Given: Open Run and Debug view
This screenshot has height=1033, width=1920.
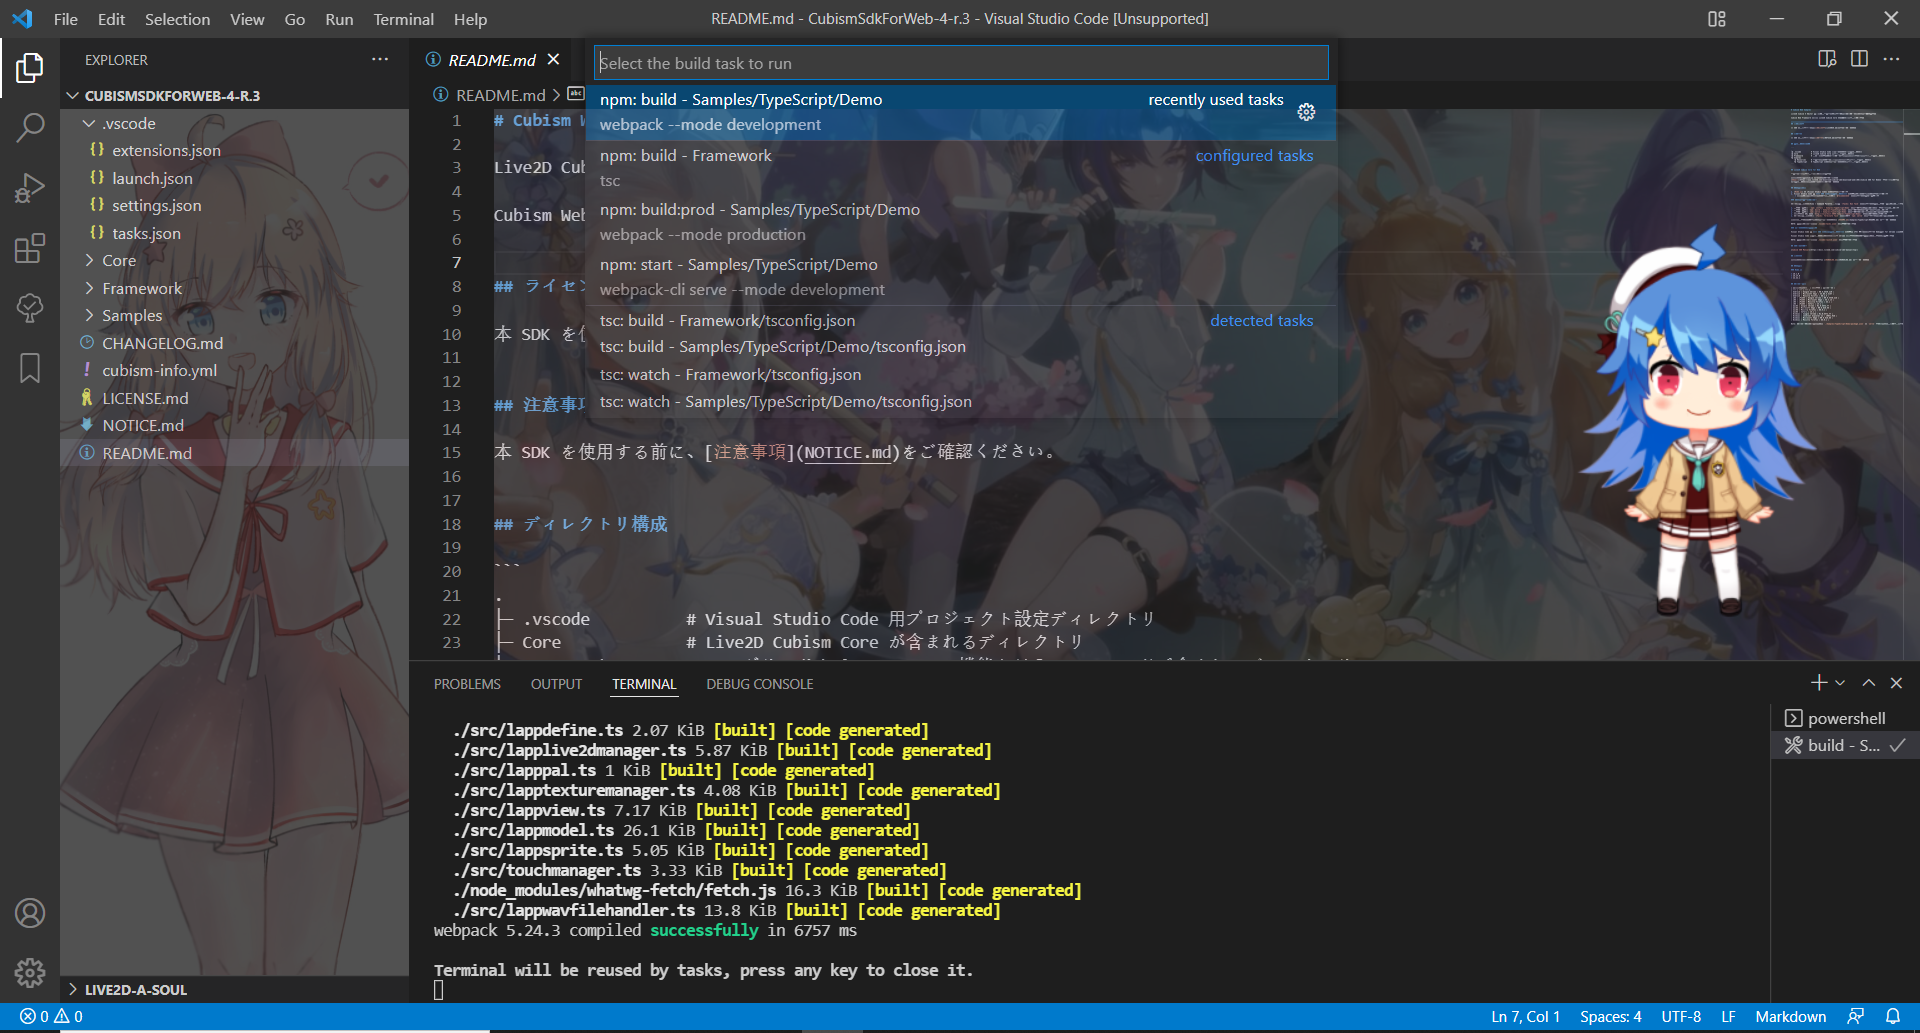Looking at the screenshot, I should pyautogui.click(x=30, y=188).
